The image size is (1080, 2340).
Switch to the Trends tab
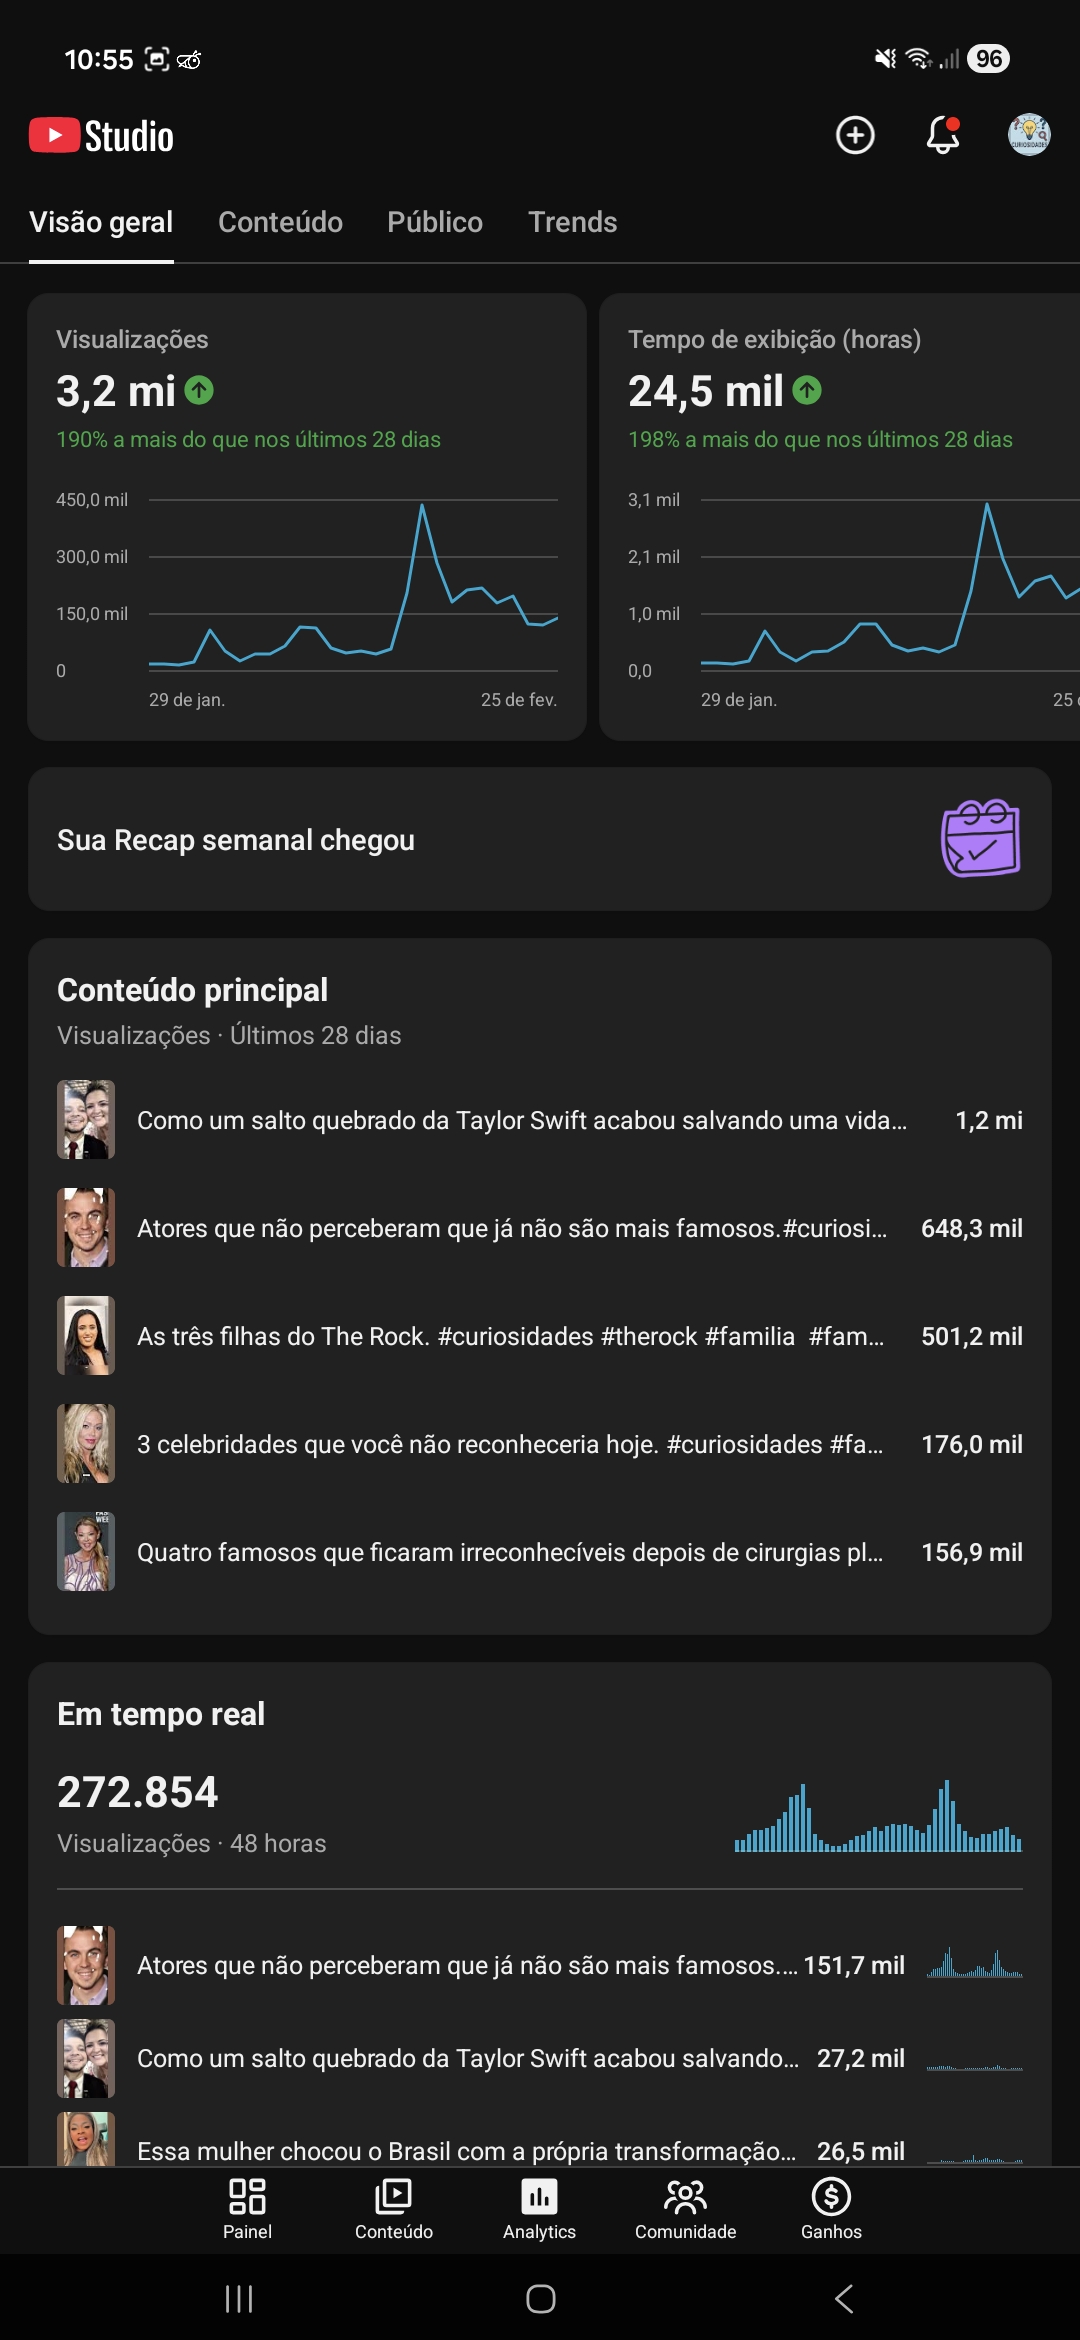tap(572, 222)
